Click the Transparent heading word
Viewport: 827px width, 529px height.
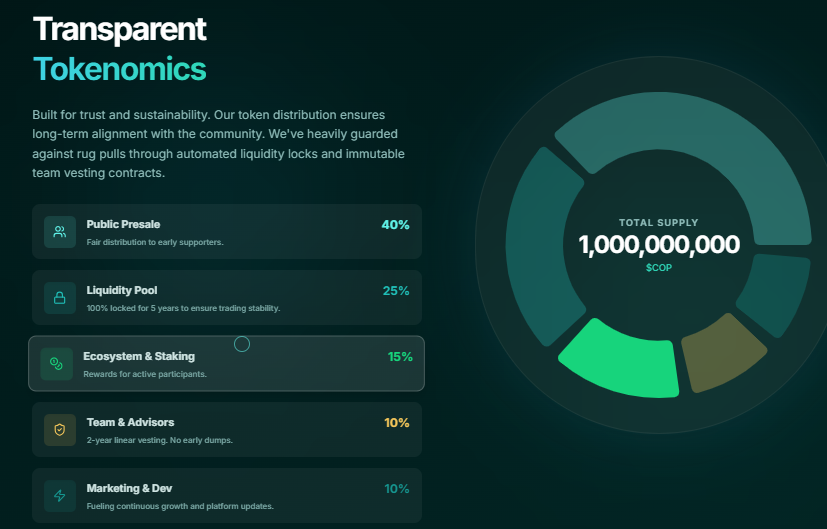tap(120, 28)
